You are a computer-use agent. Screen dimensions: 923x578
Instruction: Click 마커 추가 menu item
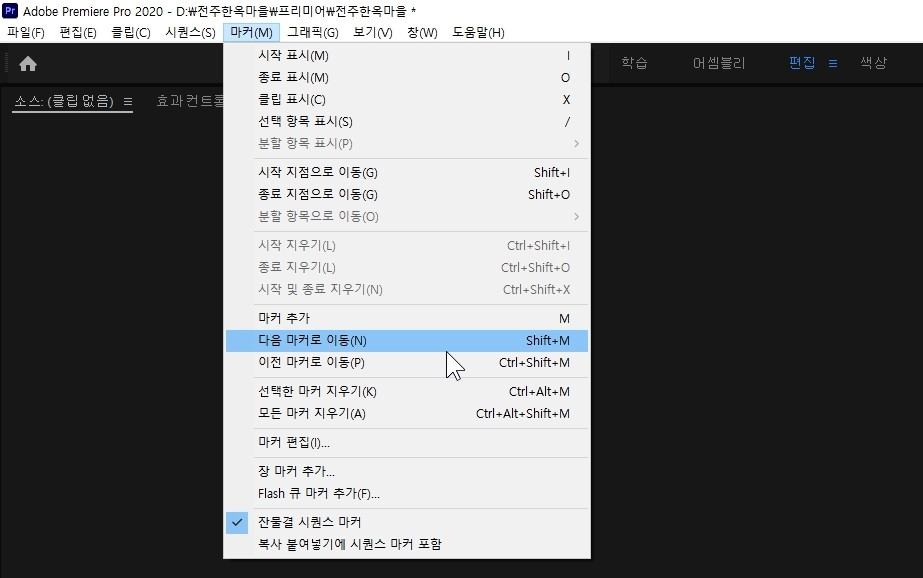pos(407,318)
